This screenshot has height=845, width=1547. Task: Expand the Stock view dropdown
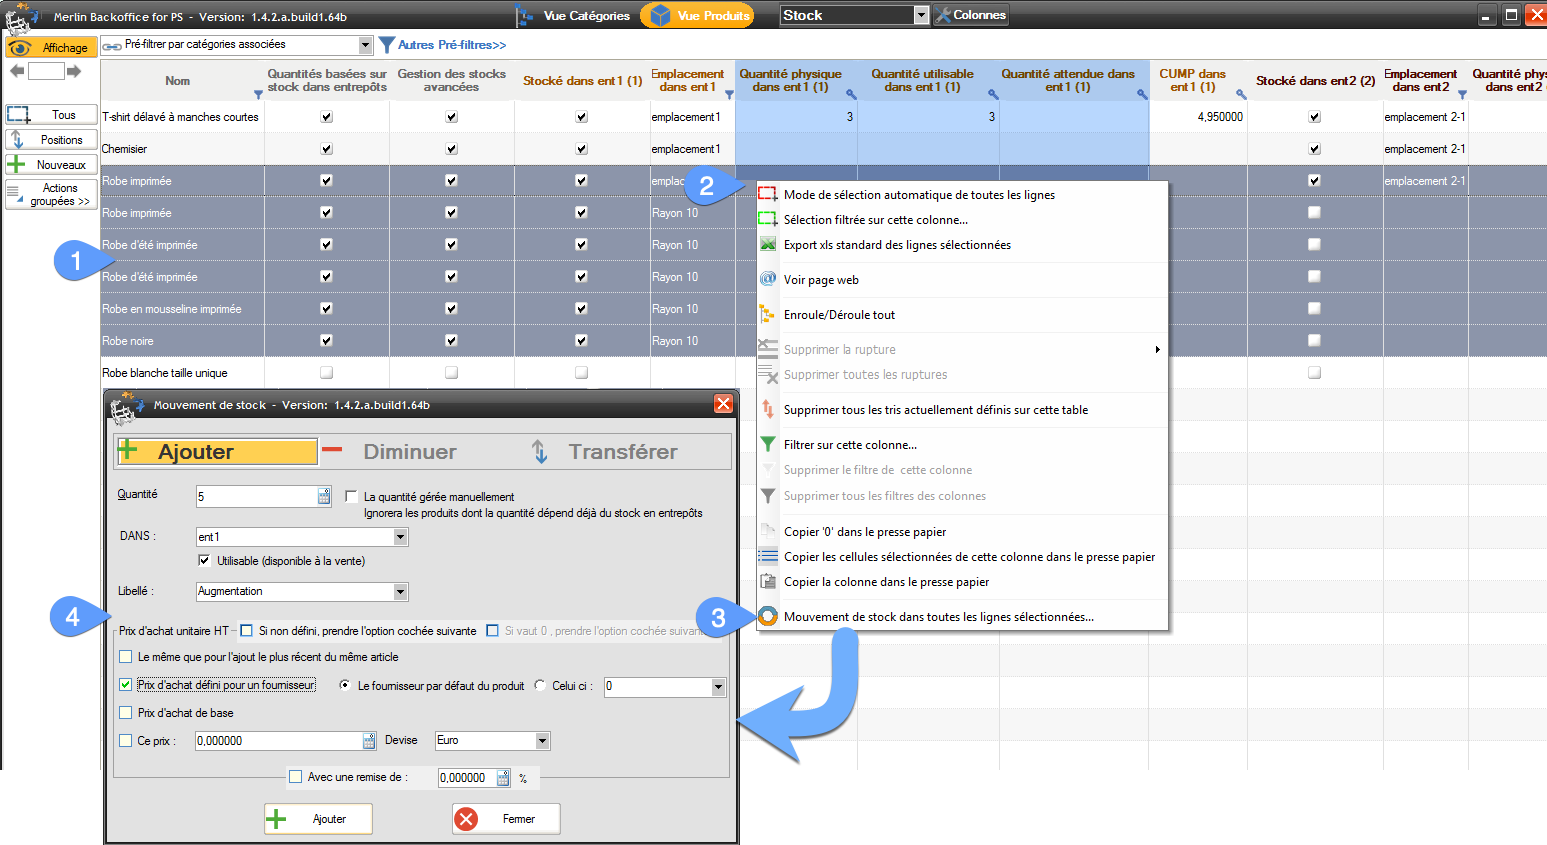pos(921,15)
